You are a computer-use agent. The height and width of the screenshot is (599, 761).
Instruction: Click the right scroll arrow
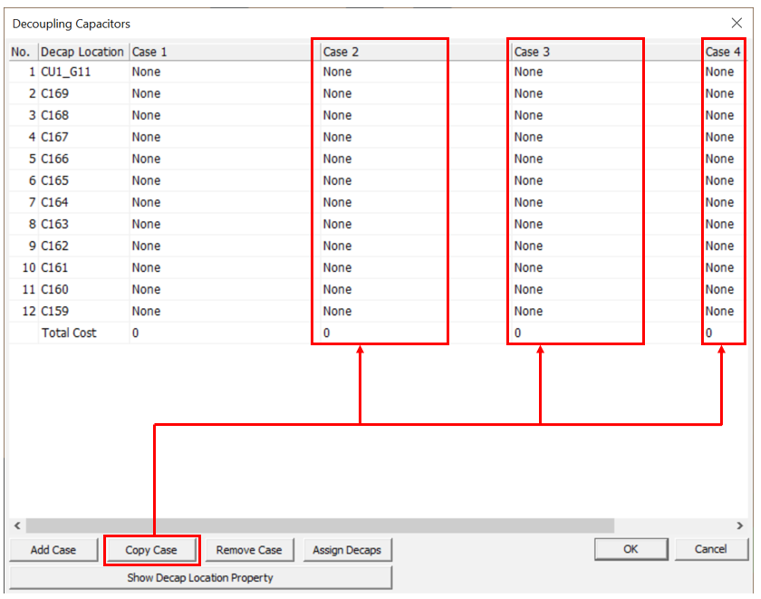pyautogui.click(x=739, y=526)
